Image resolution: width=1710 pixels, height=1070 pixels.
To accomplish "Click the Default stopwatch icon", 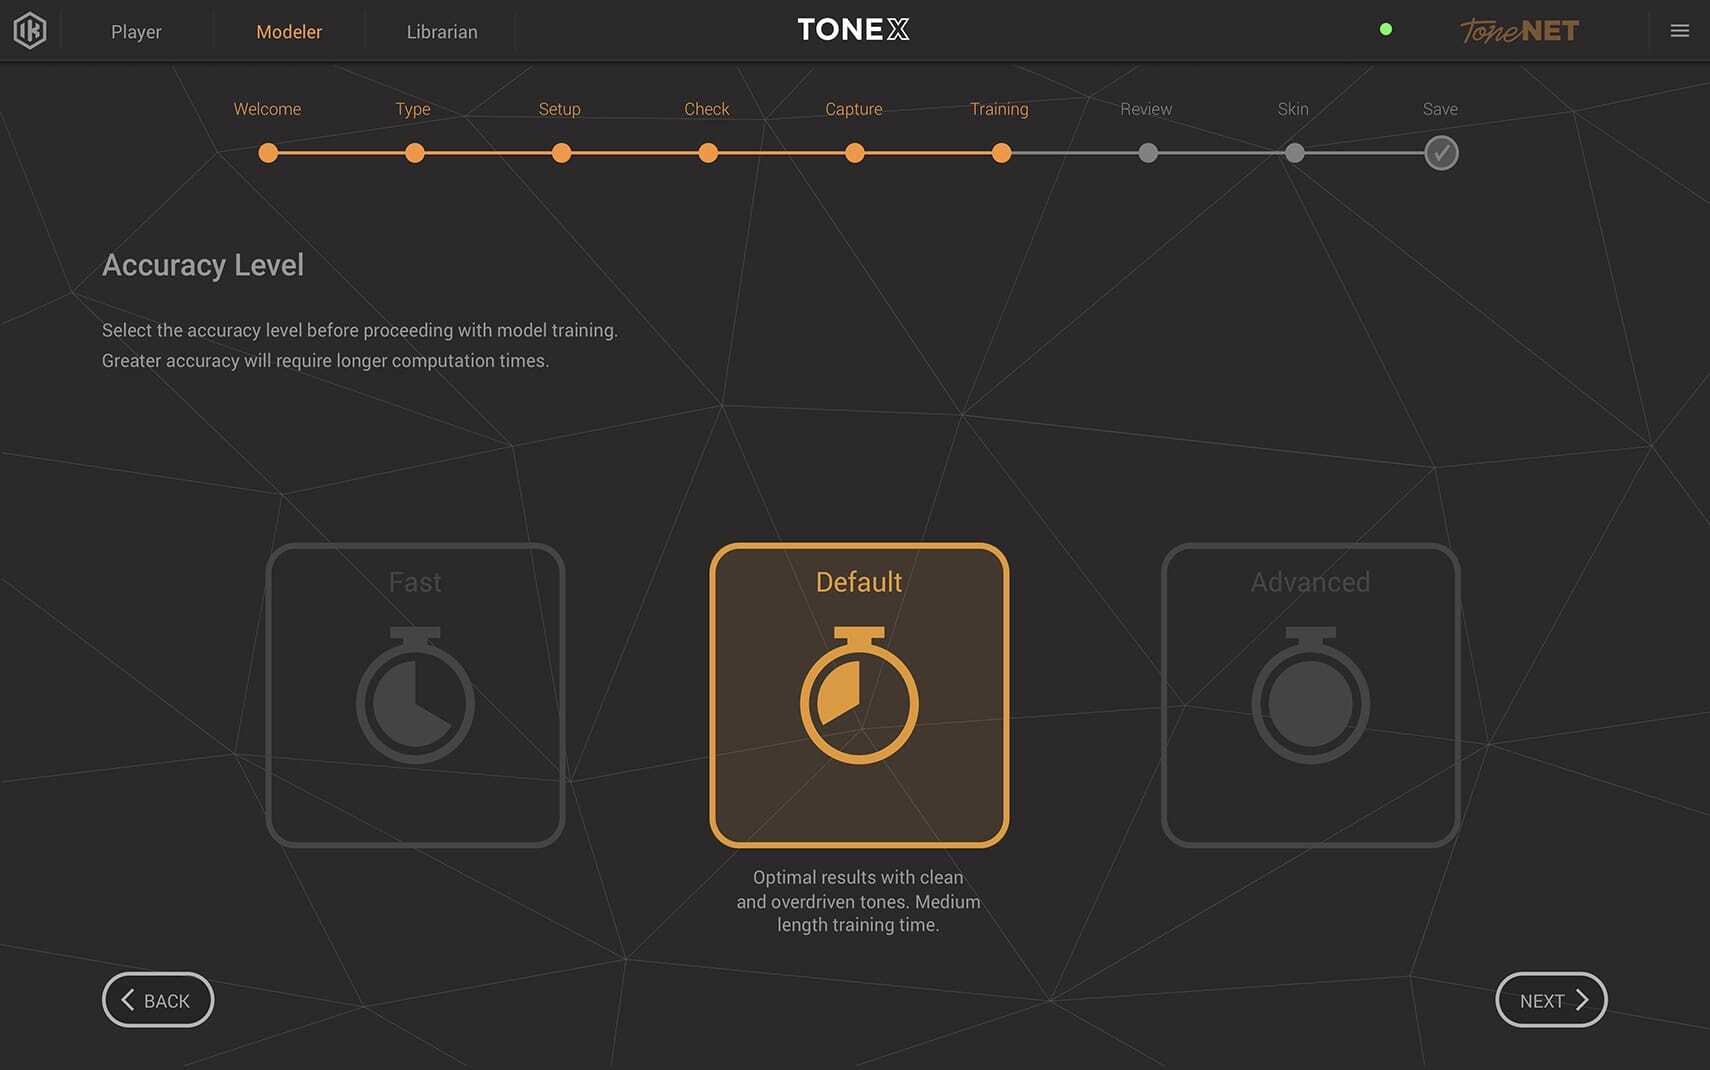I will point(859,697).
